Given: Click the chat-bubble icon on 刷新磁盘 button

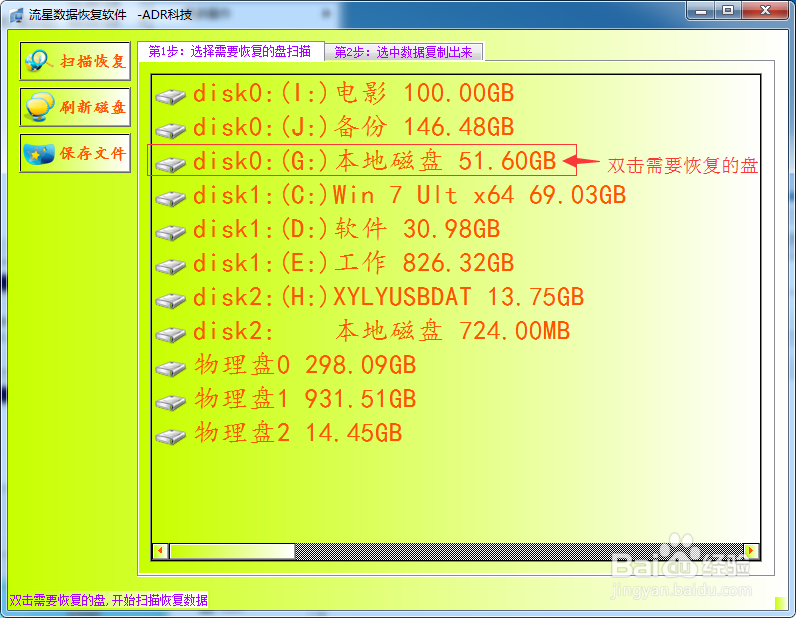Looking at the screenshot, I should tap(40, 107).
